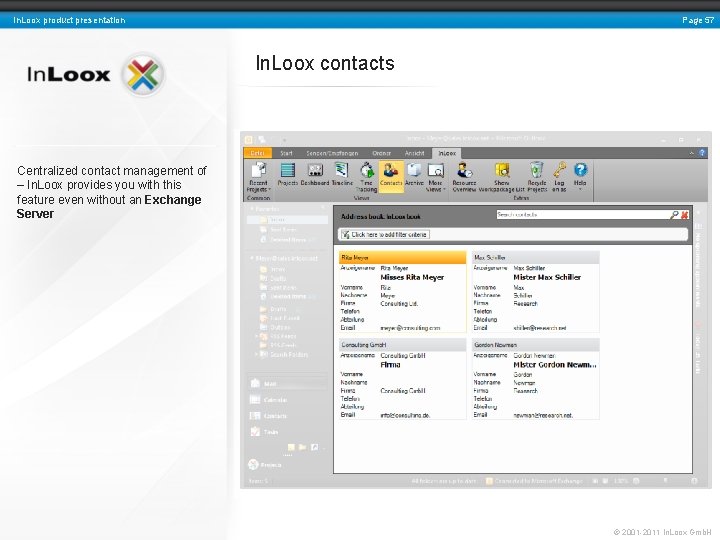Viewport: 720px width, 540px height.
Task: Expand the More Views ribbon dropdown
Action: [x=435, y=177]
